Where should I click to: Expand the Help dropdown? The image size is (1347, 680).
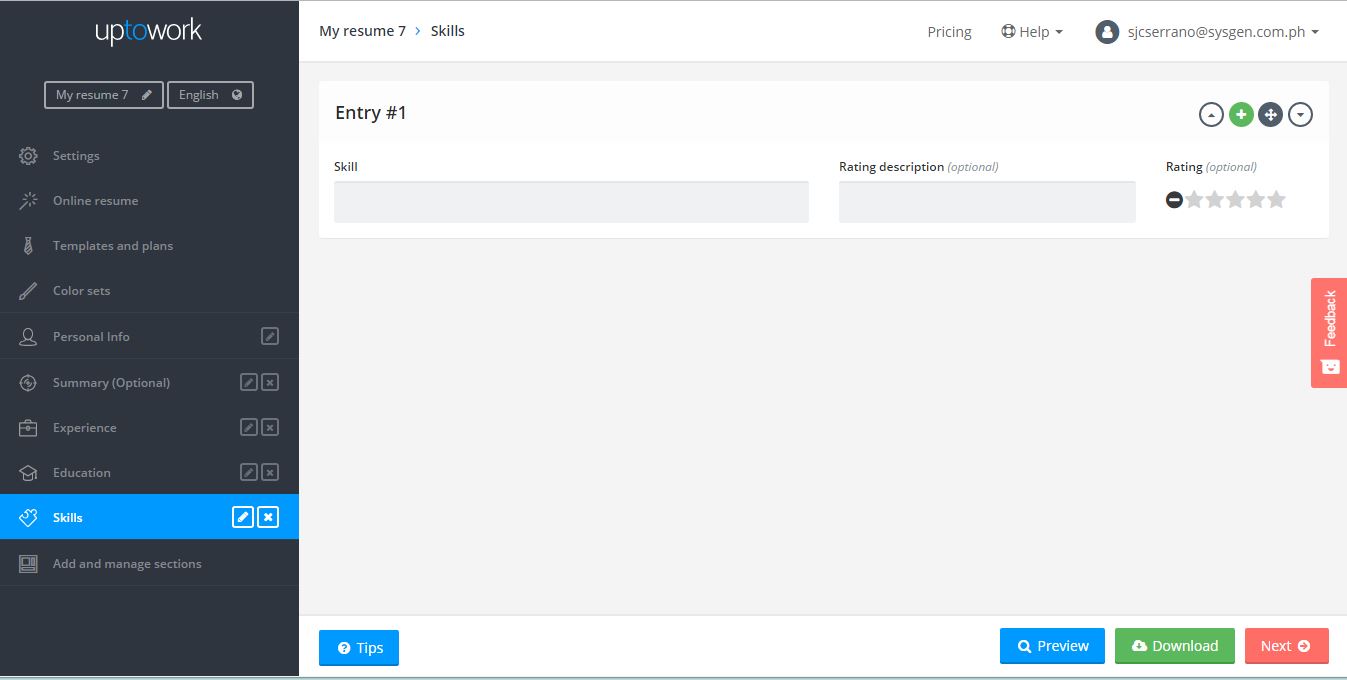[1032, 32]
